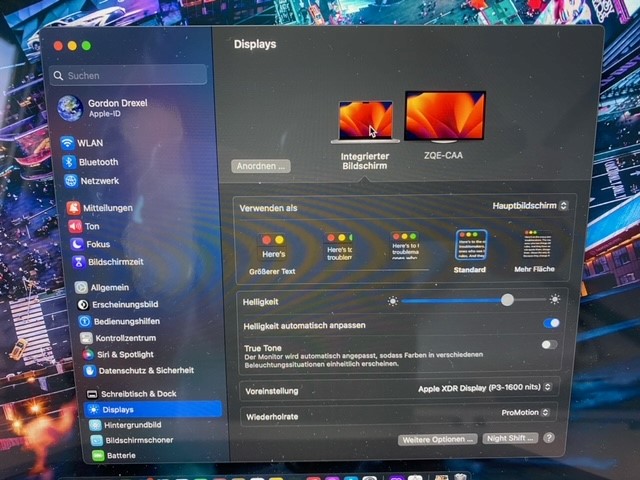The width and height of the screenshot is (640, 480).
Task: Click the Hintergrundbild icon
Action: pyautogui.click(x=95, y=425)
